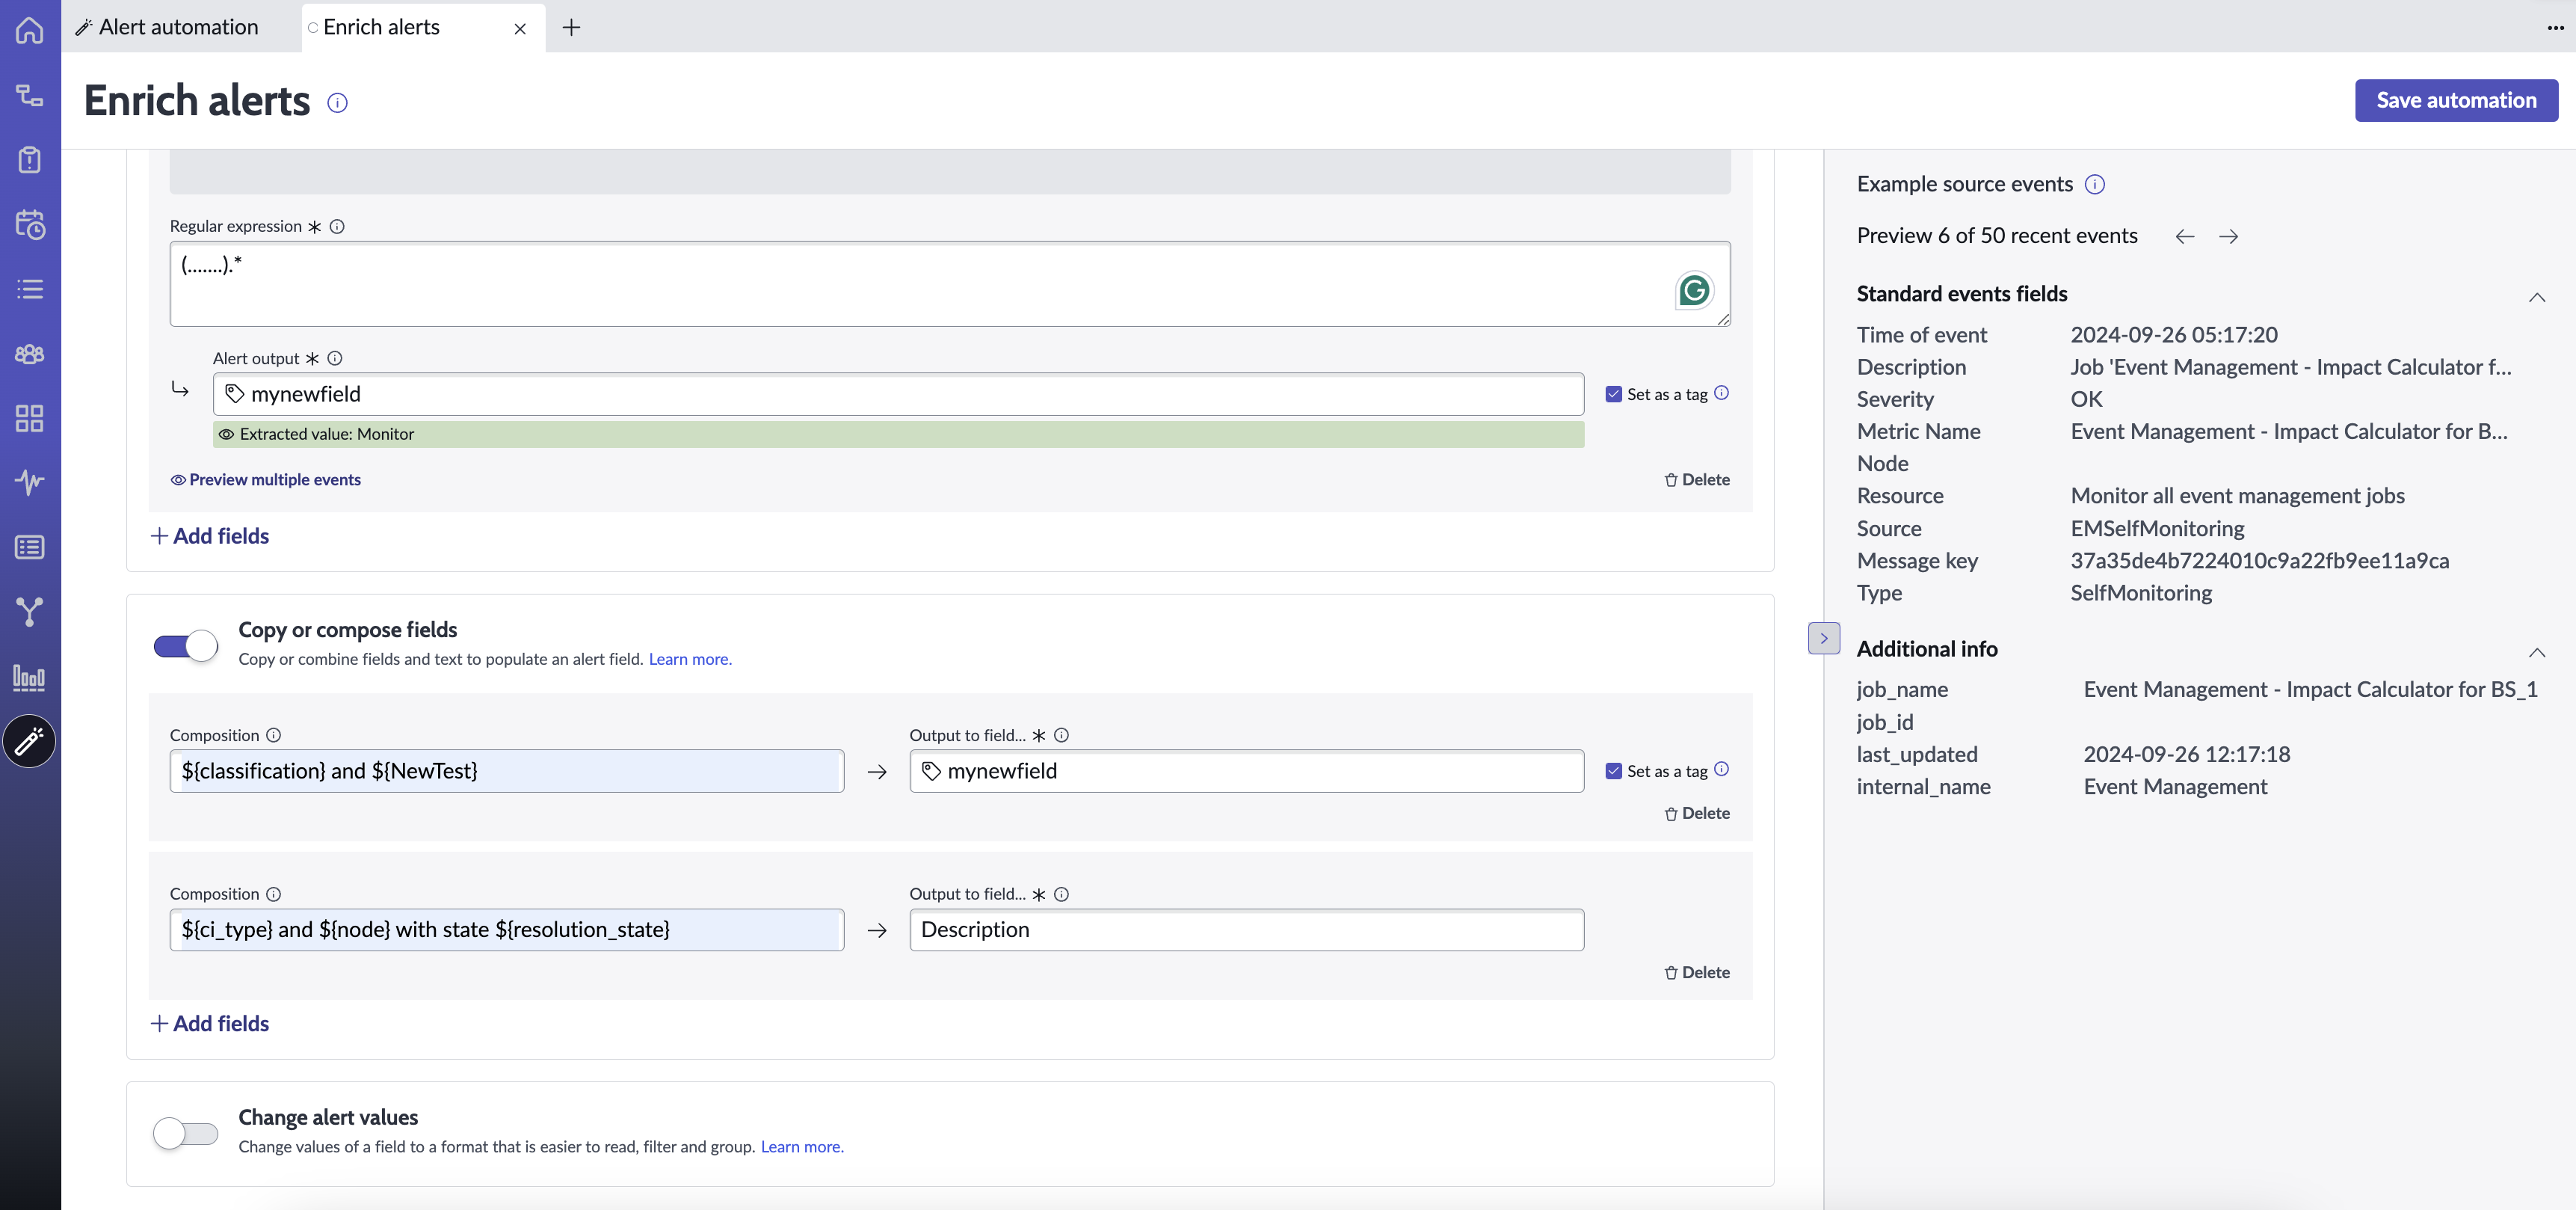
Task: Open the Home icon in sidebar
Action: [x=30, y=30]
